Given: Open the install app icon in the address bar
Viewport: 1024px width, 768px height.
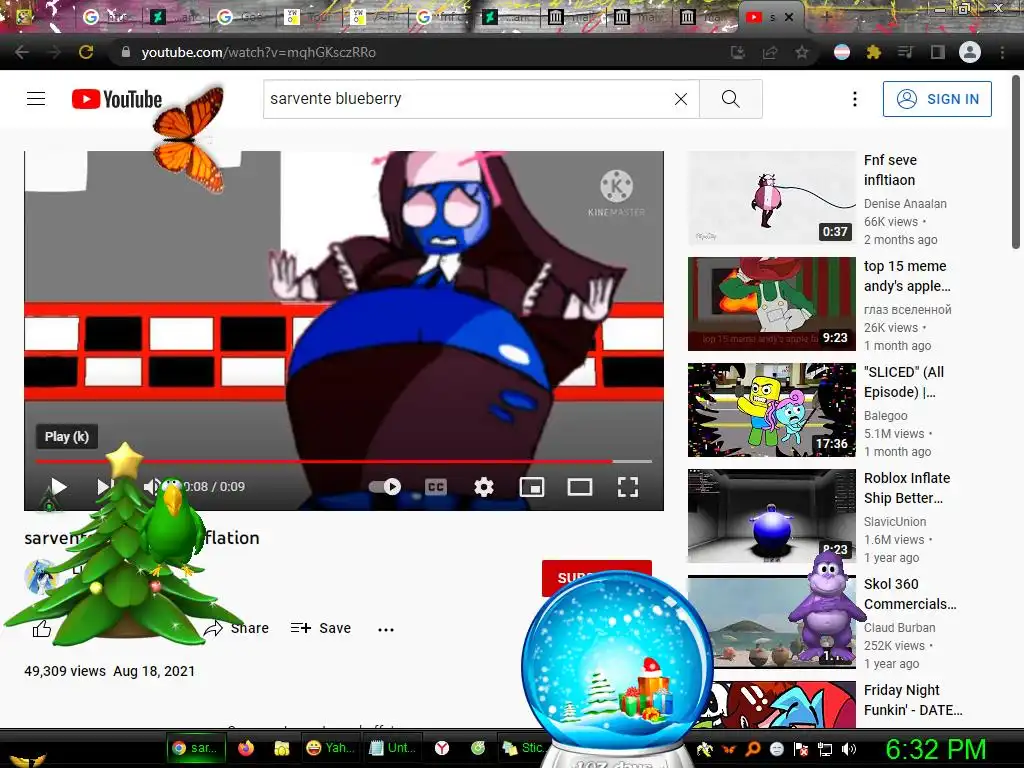Looking at the screenshot, I should (737, 52).
